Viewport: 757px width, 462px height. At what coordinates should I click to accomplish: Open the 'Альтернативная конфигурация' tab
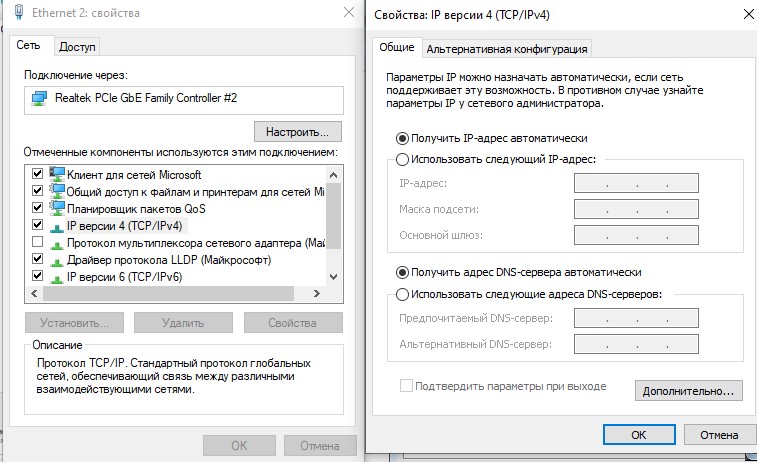tap(506, 49)
